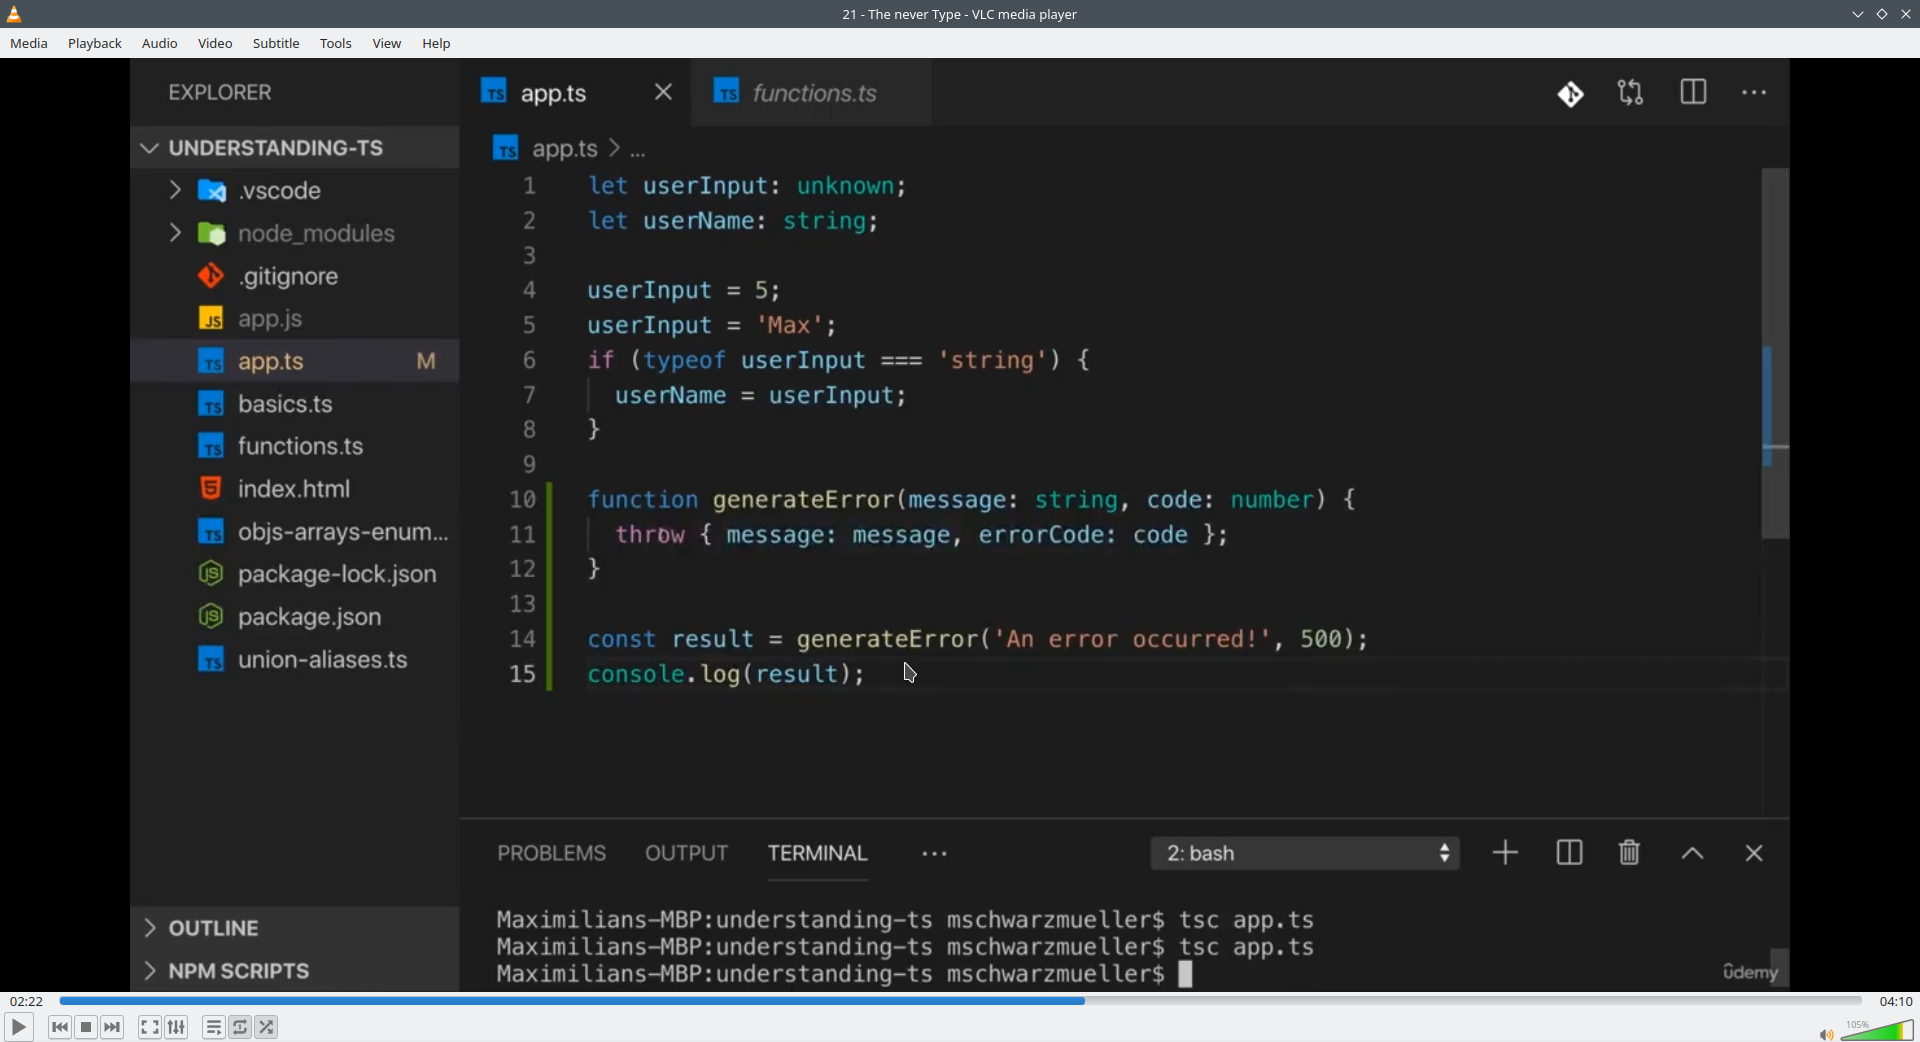The image size is (1920, 1042).
Task: Click the VLC cone icon in title bar
Action: coord(14,14)
